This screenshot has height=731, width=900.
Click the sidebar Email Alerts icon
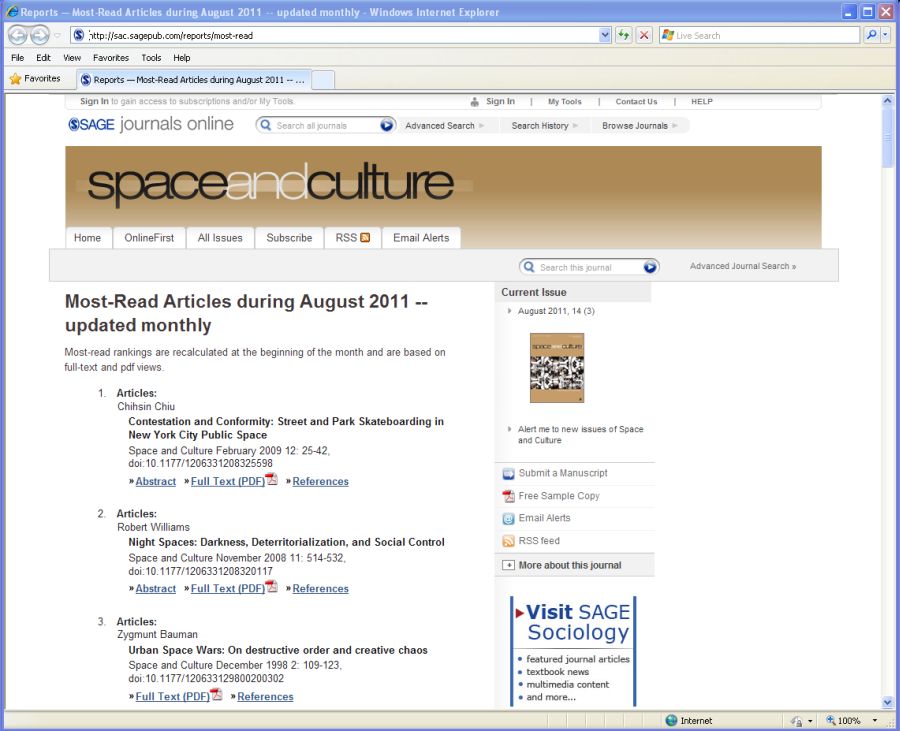point(509,519)
